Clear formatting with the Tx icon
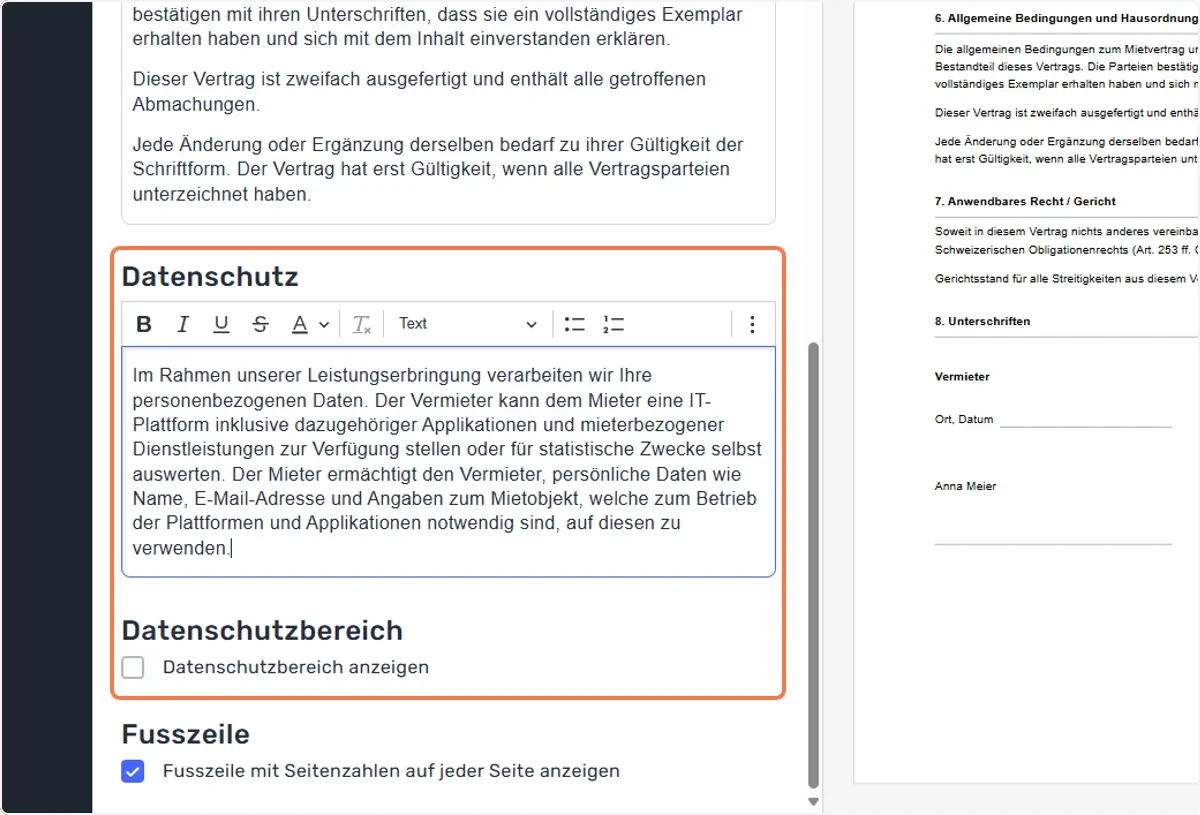Viewport: 1200px width, 815px height. tap(362, 324)
